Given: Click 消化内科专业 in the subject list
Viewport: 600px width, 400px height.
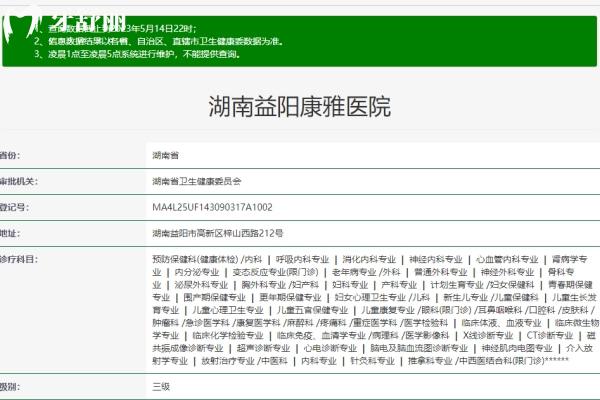Looking at the screenshot, I should tap(369, 260).
